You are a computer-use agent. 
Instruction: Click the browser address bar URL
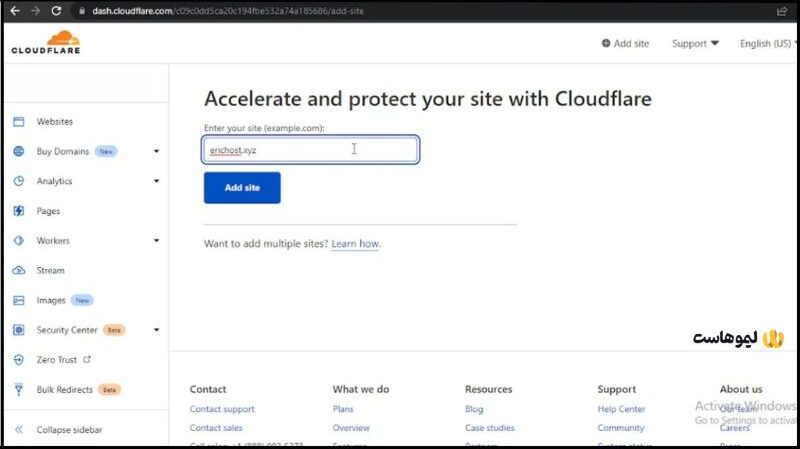pyautogui.click(x=228, y=11)
